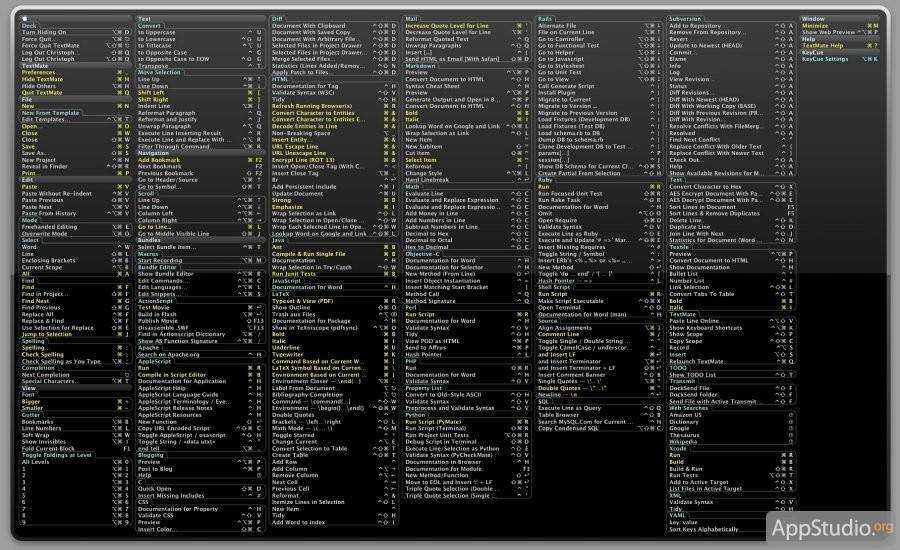Choose Reveal in Finder entry
The height and width of the screenshot is (550, 900).
click(45, 166)
